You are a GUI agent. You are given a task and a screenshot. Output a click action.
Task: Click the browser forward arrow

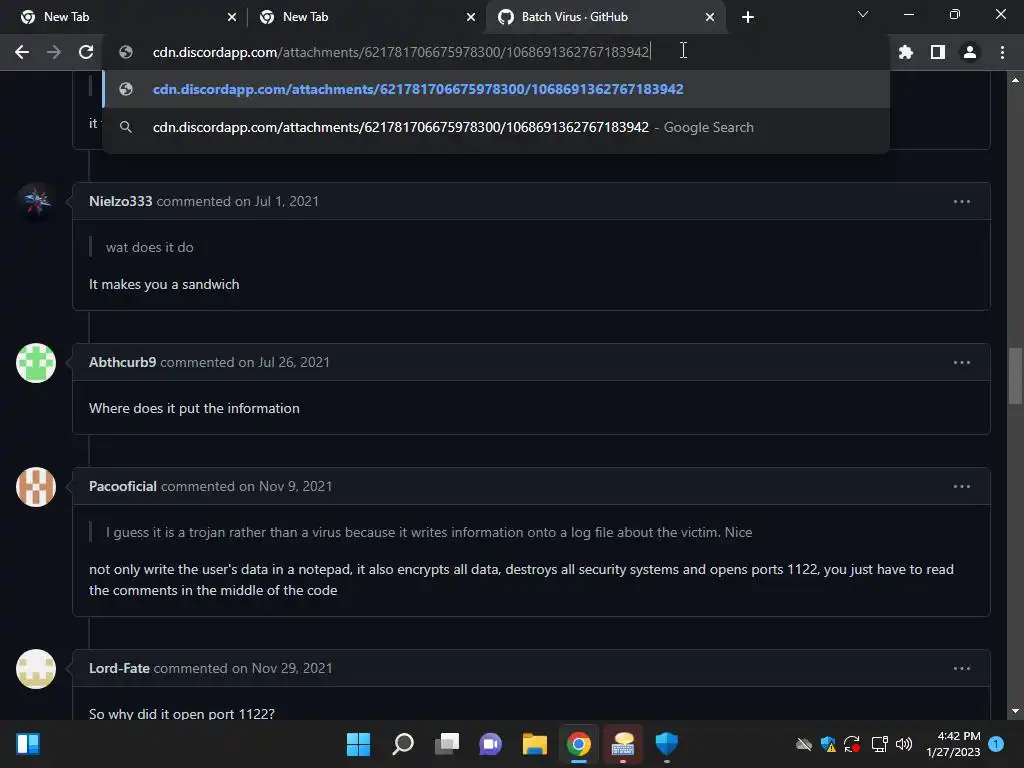coord(54,52)
